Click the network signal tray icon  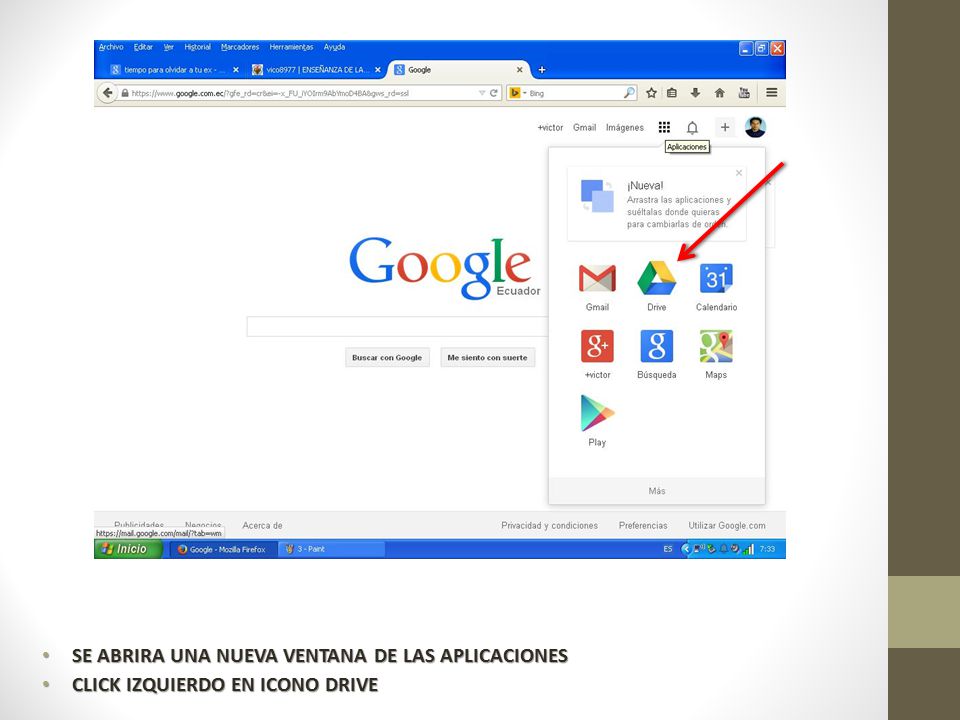[749, 549]
